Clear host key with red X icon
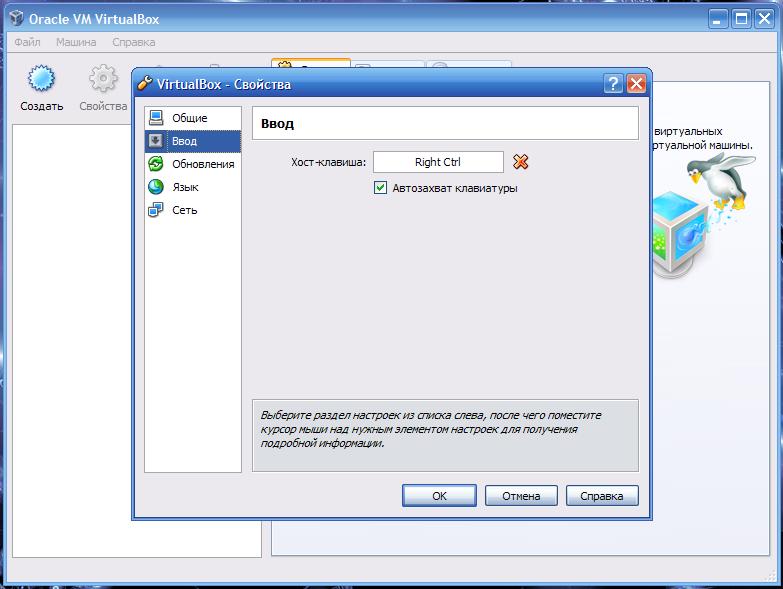The image size is (783, 589). [x=520, y=162]
